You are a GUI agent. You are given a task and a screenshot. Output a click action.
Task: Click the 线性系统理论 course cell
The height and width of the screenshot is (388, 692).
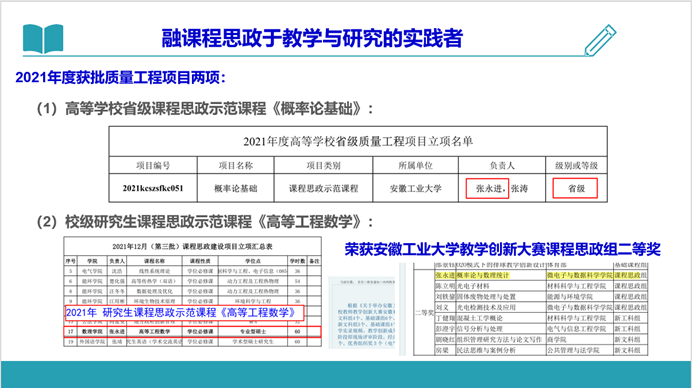point(154,271)
